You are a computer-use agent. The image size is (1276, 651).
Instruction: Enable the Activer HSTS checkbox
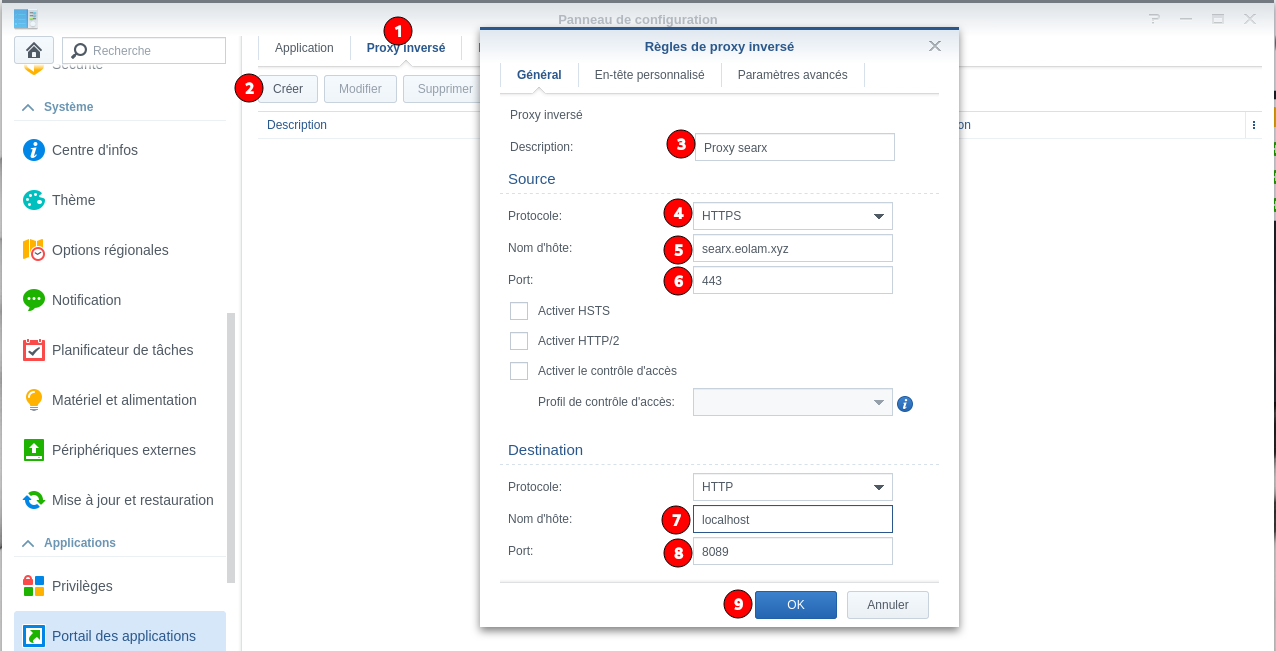click(x=519, y=311)
